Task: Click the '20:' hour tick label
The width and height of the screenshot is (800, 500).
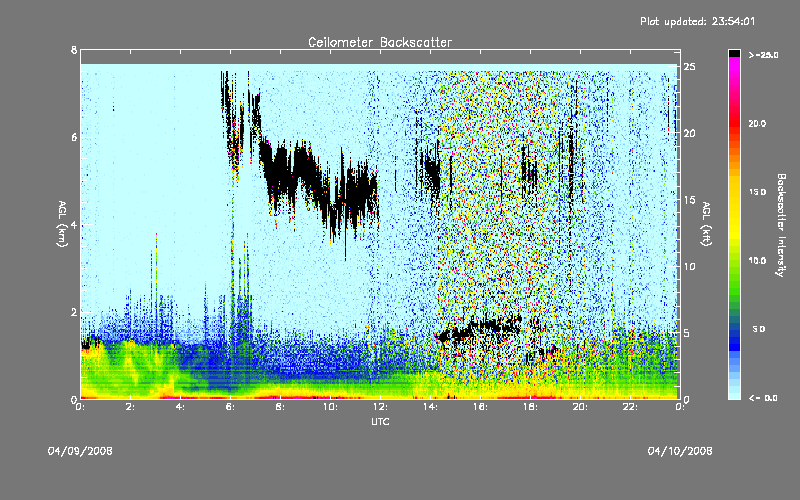Action: [581, 407]
